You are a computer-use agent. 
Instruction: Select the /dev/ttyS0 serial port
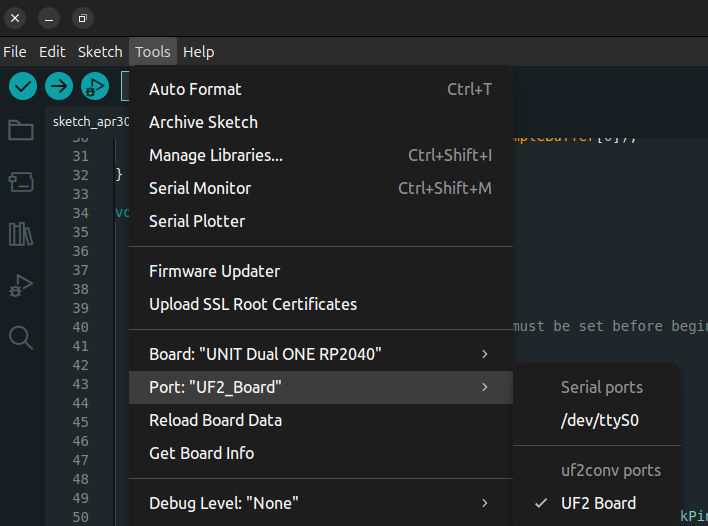[597, 420]
